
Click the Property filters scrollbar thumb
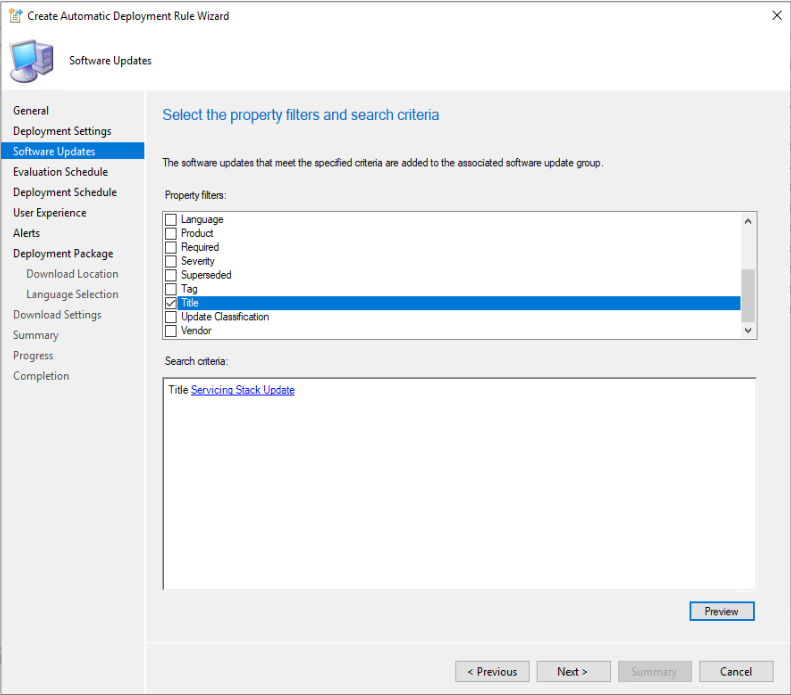(x=748, y=295)
